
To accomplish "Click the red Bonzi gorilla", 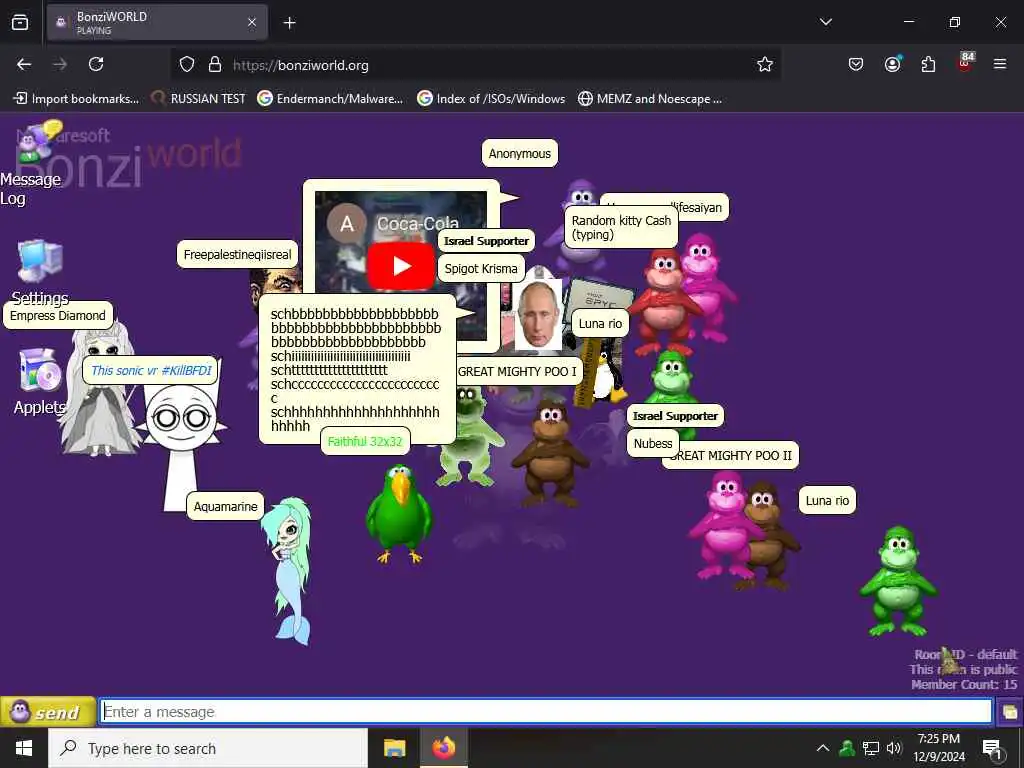I will (x=664, y=302).
